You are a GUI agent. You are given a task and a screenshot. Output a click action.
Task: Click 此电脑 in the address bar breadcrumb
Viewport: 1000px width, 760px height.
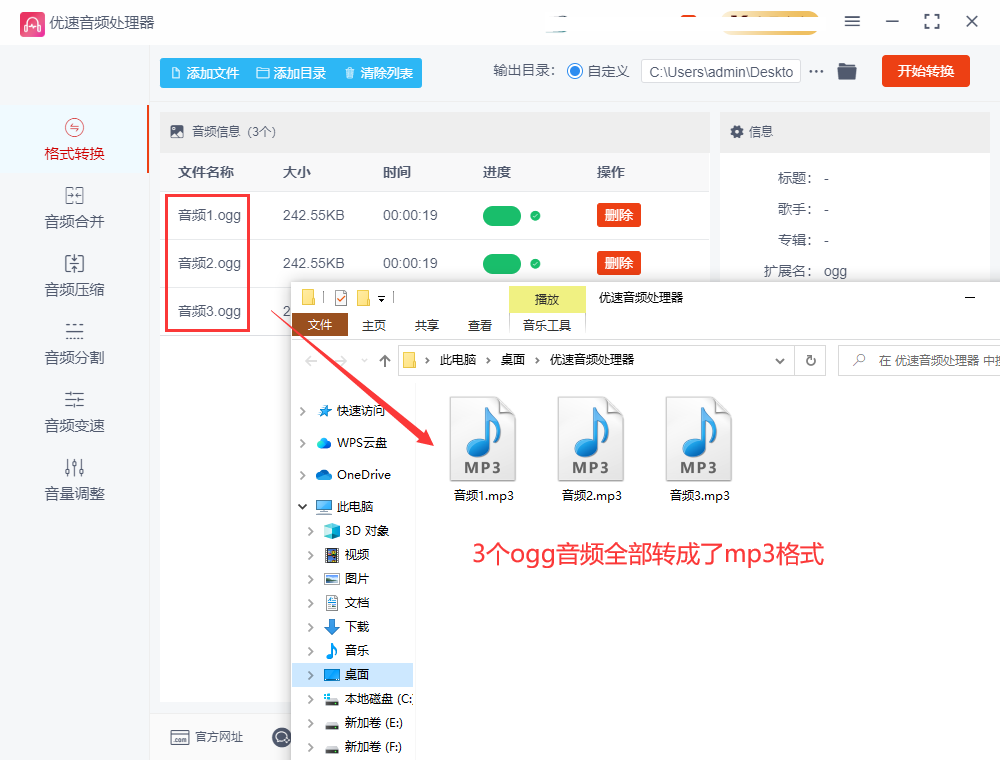(458, 360)
